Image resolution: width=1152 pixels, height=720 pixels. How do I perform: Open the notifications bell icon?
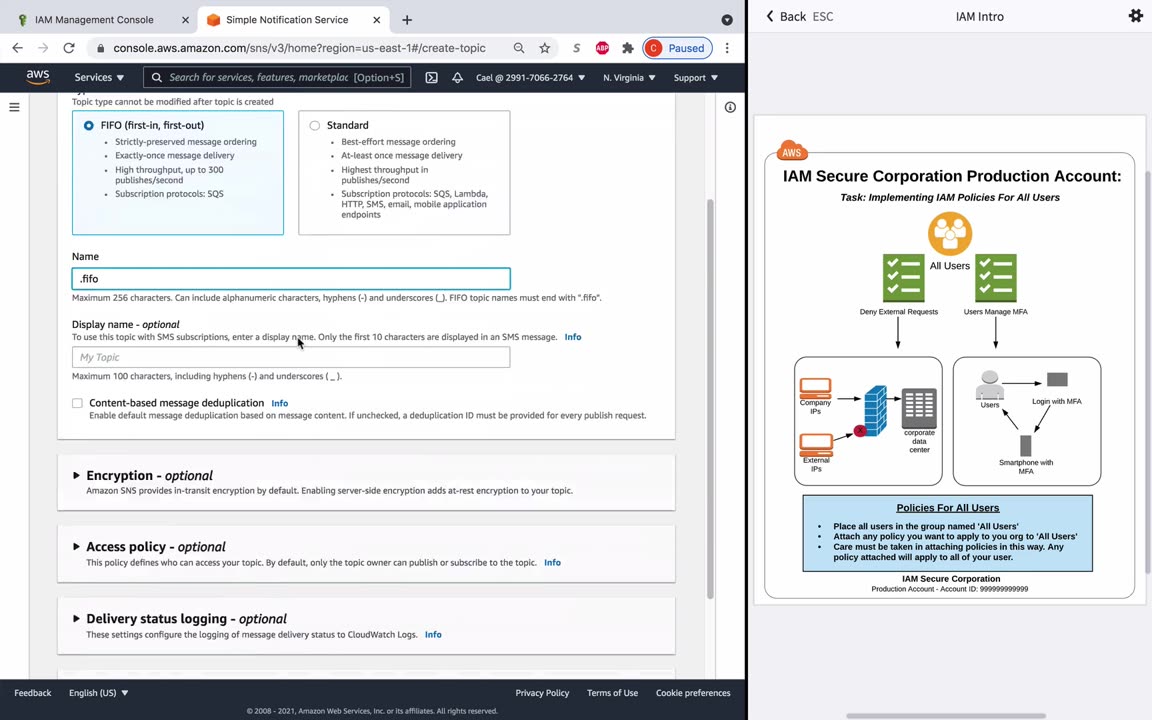(x=457, y=77)
